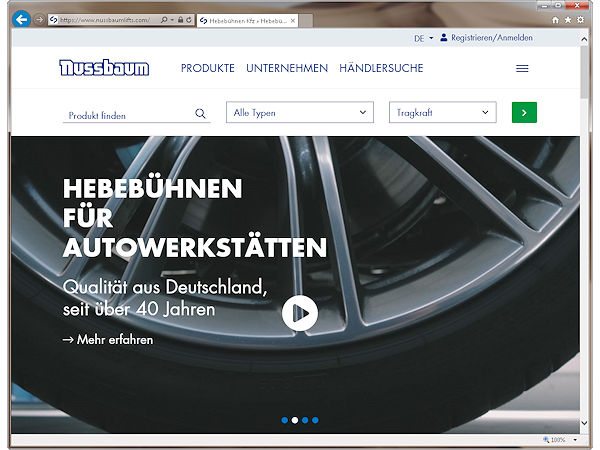
Task: Click Registrieren/Anmelden link
Action: tap(492, 38)
